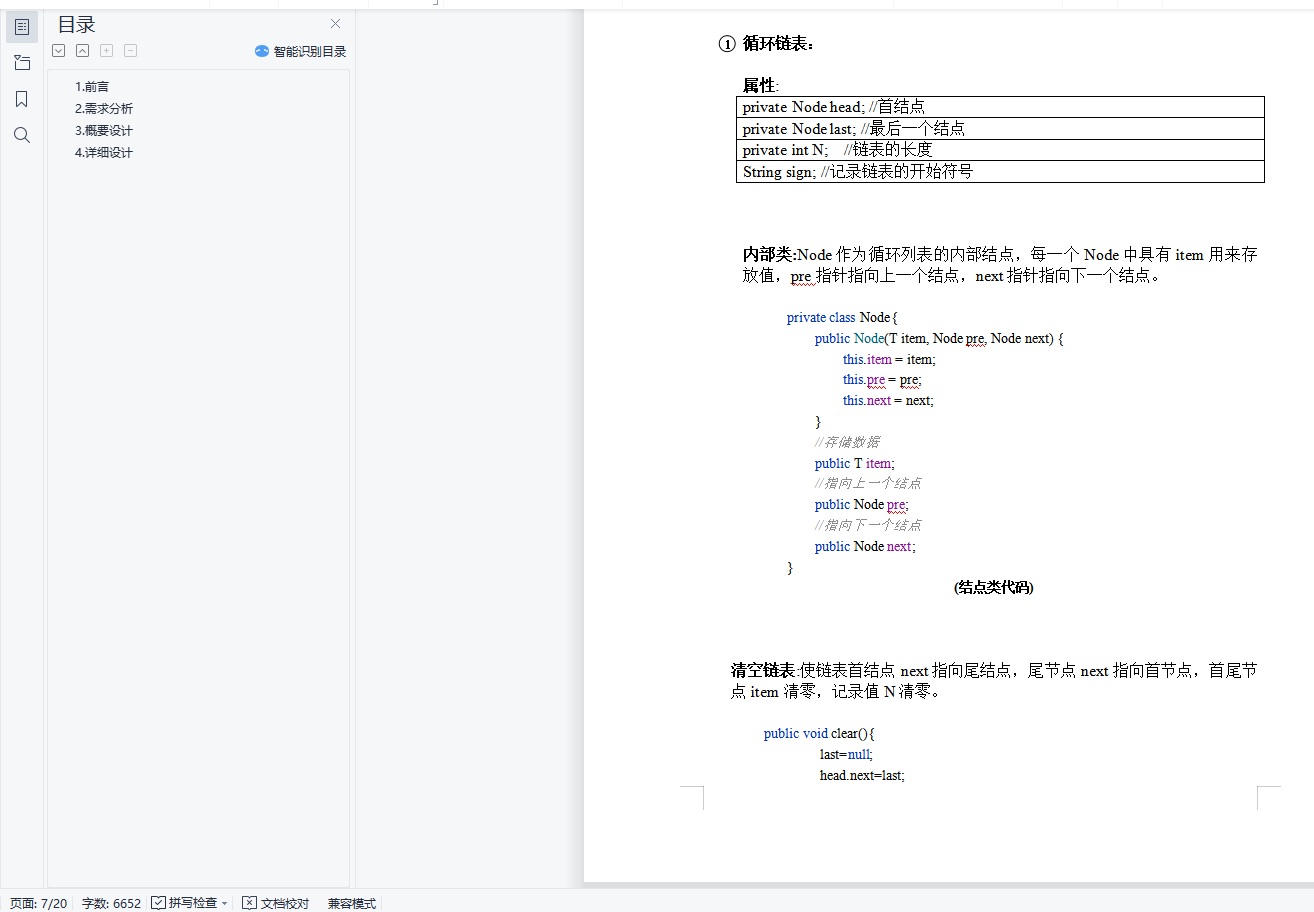Click code line 'last=null;'
The width and height of the screenshot is (1314, 912).
click(x=846, y=755)
